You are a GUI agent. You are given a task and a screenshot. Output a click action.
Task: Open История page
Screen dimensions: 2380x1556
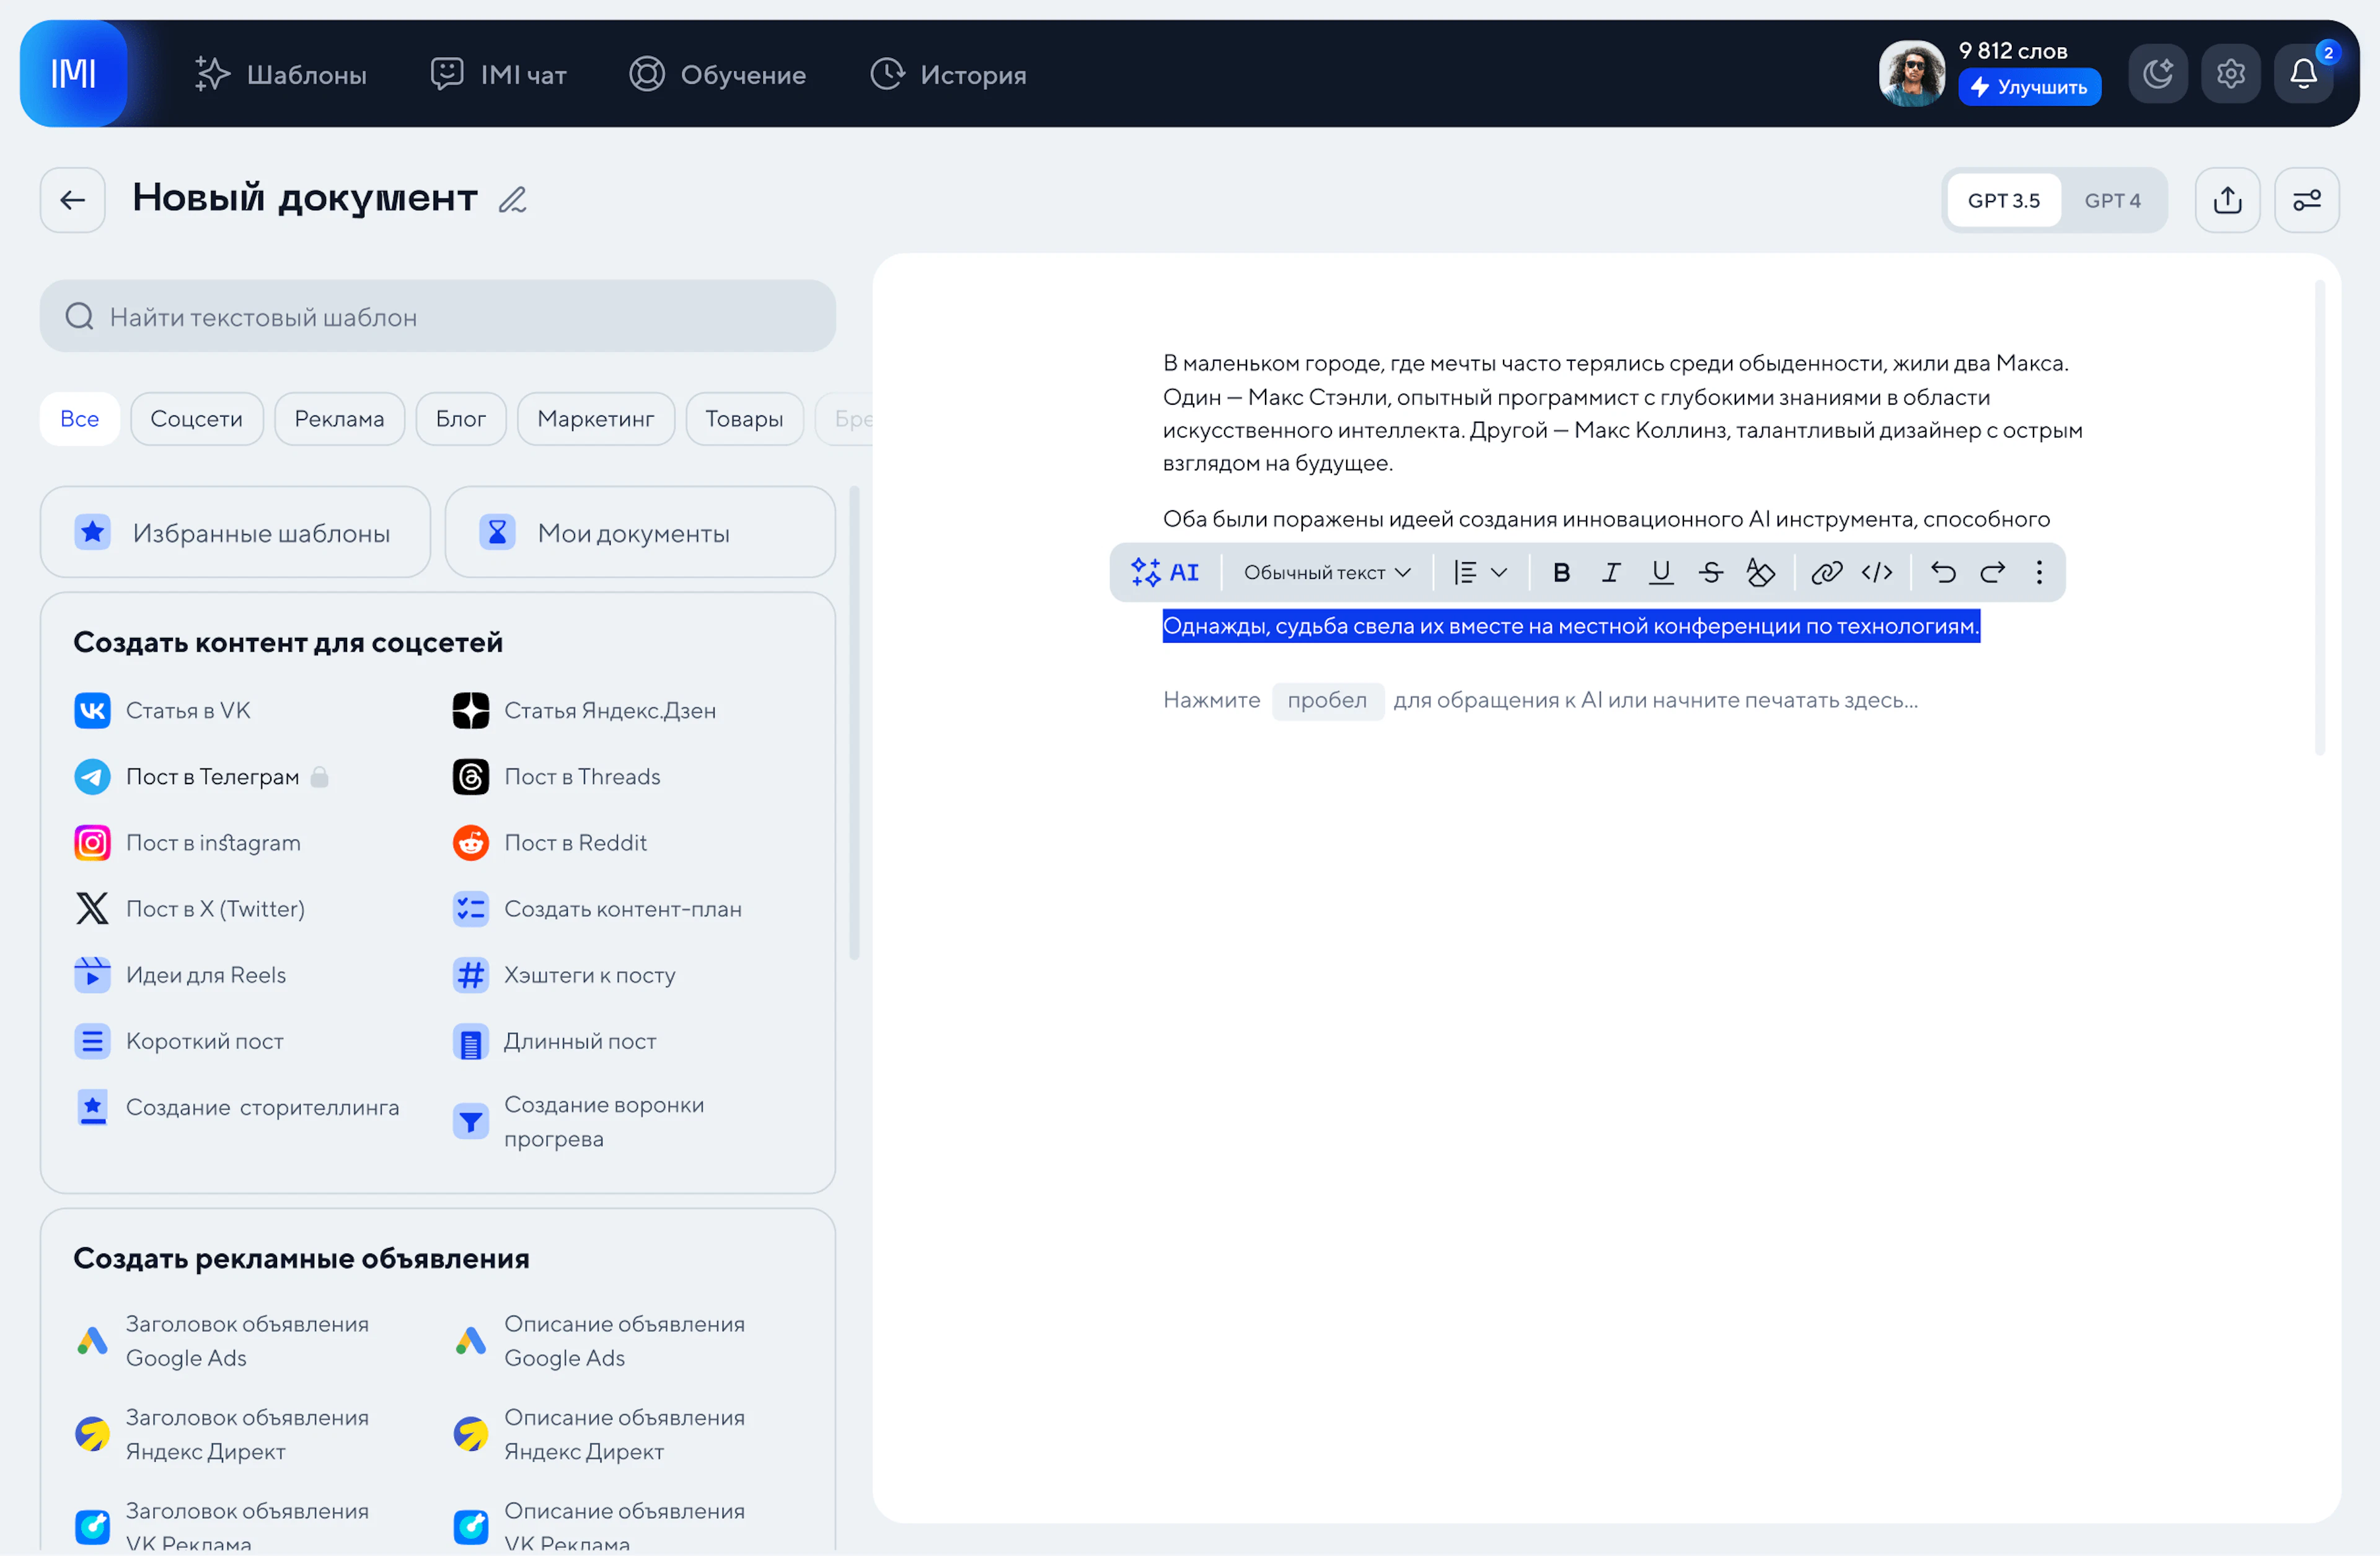point(948,74)
